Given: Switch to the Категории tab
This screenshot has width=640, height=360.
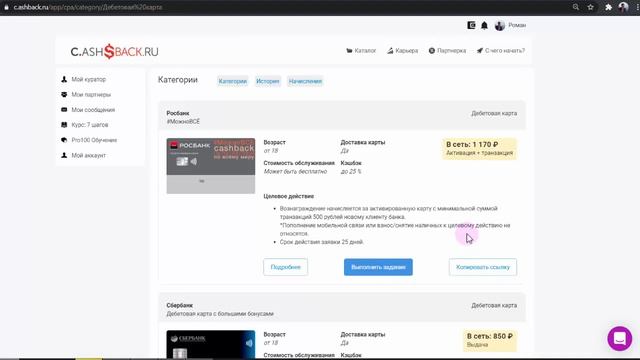Looking at the screenshot, I should pos(233,81).
